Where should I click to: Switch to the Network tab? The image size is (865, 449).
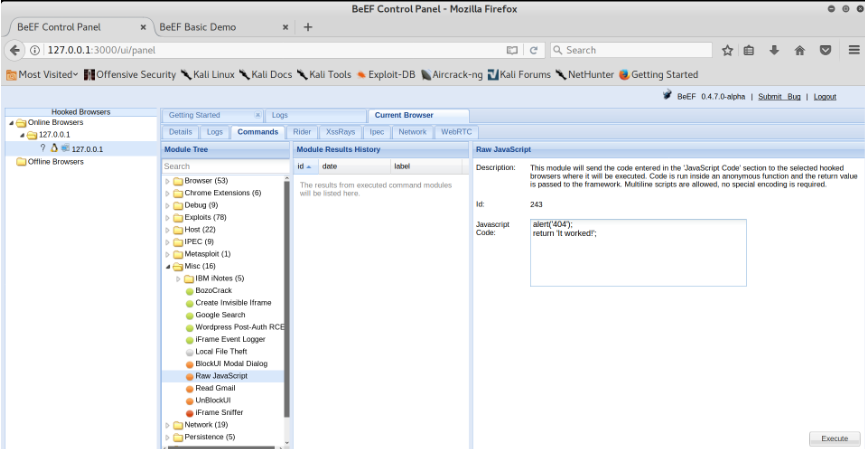click(412, 132)
